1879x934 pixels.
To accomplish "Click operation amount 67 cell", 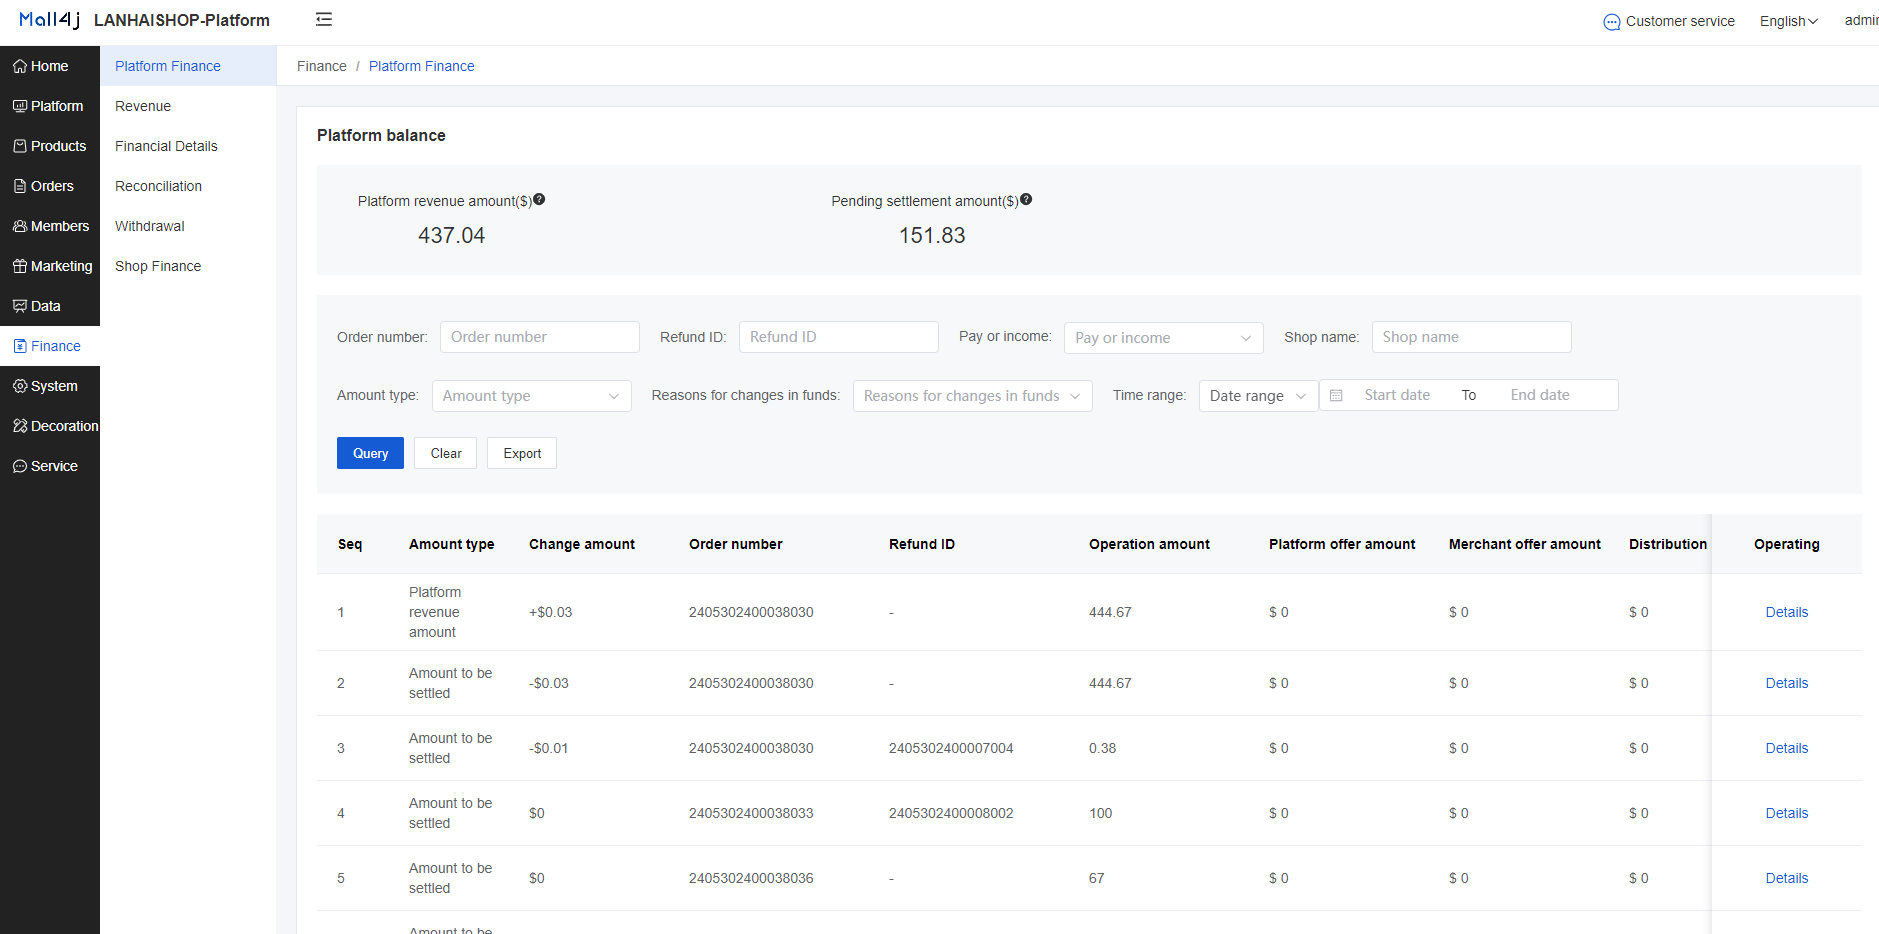I will pyautogui.click(x=1097, y=878).
